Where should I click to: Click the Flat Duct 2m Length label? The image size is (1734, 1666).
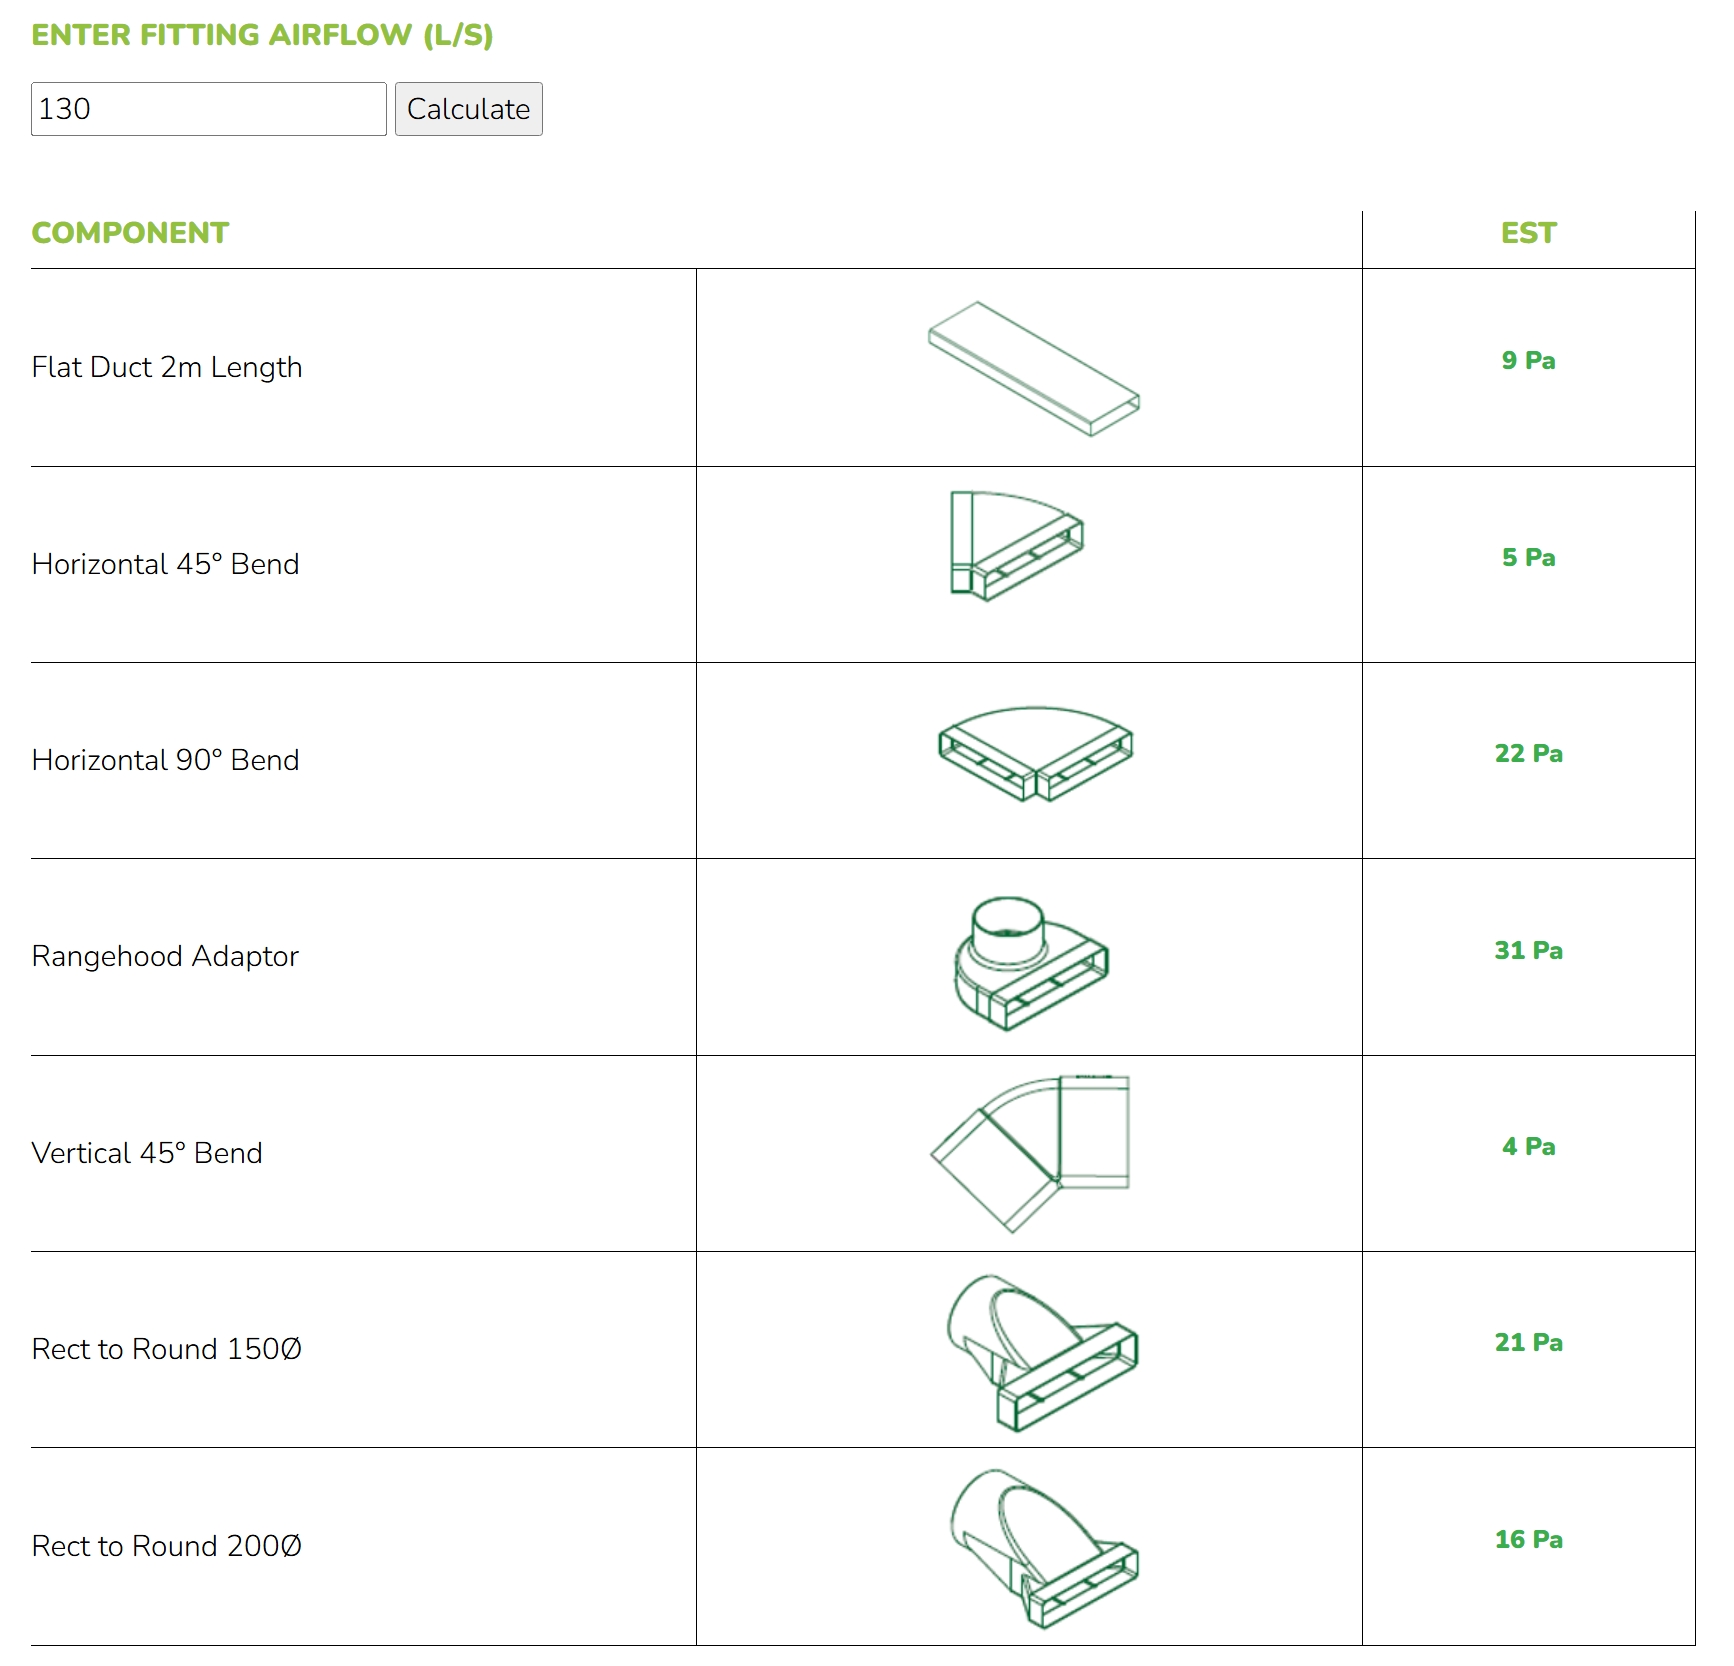click(167, 367)
